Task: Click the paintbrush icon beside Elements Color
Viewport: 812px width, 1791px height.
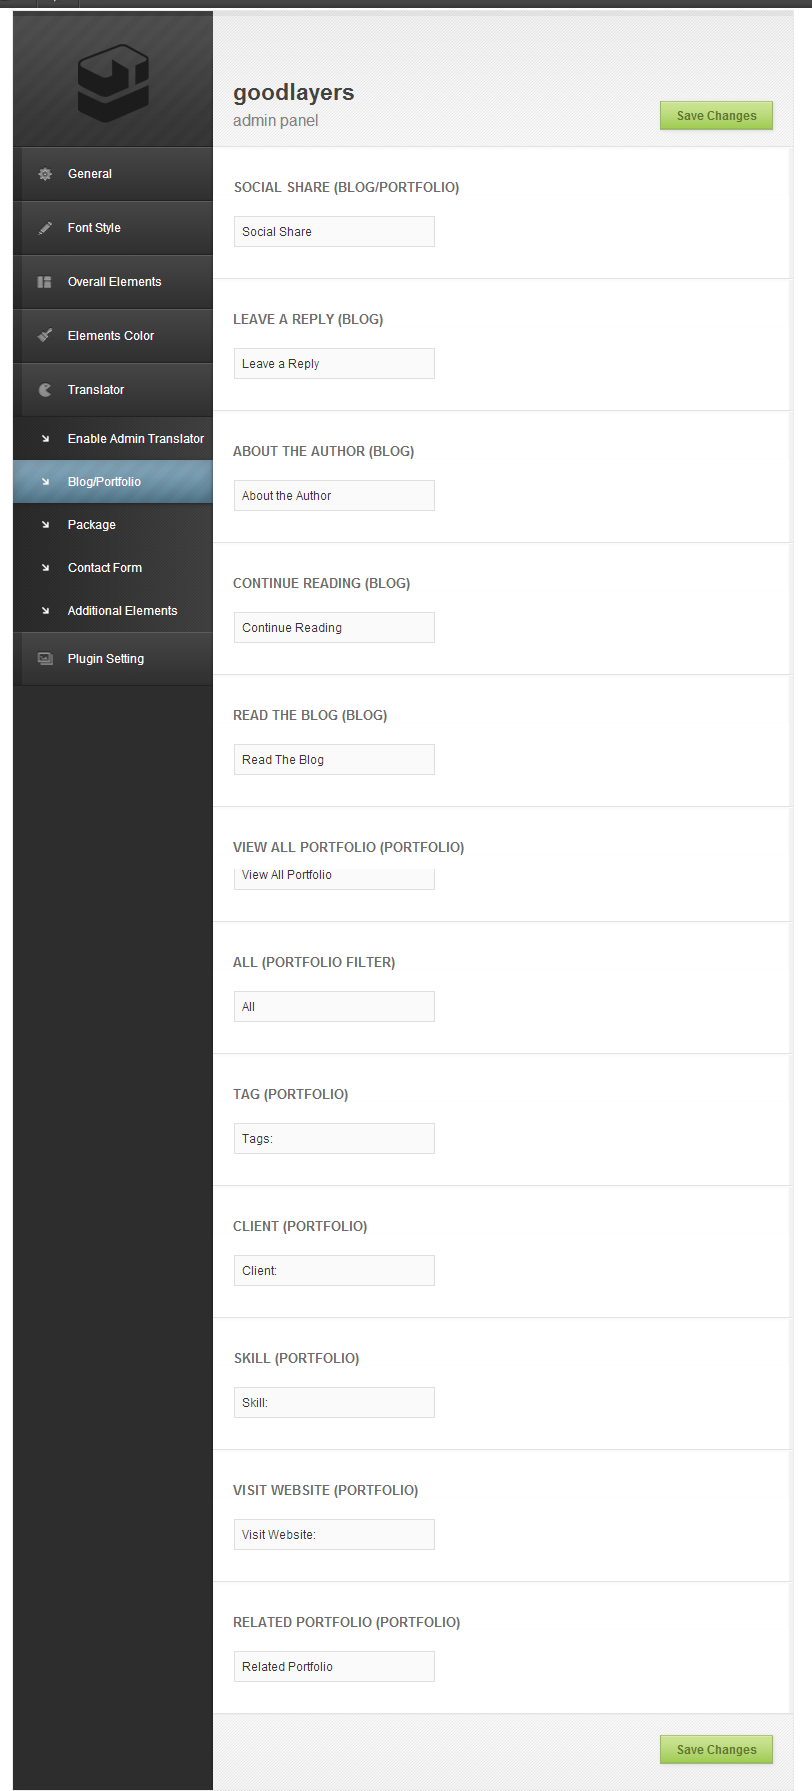Action: point(45,336)
